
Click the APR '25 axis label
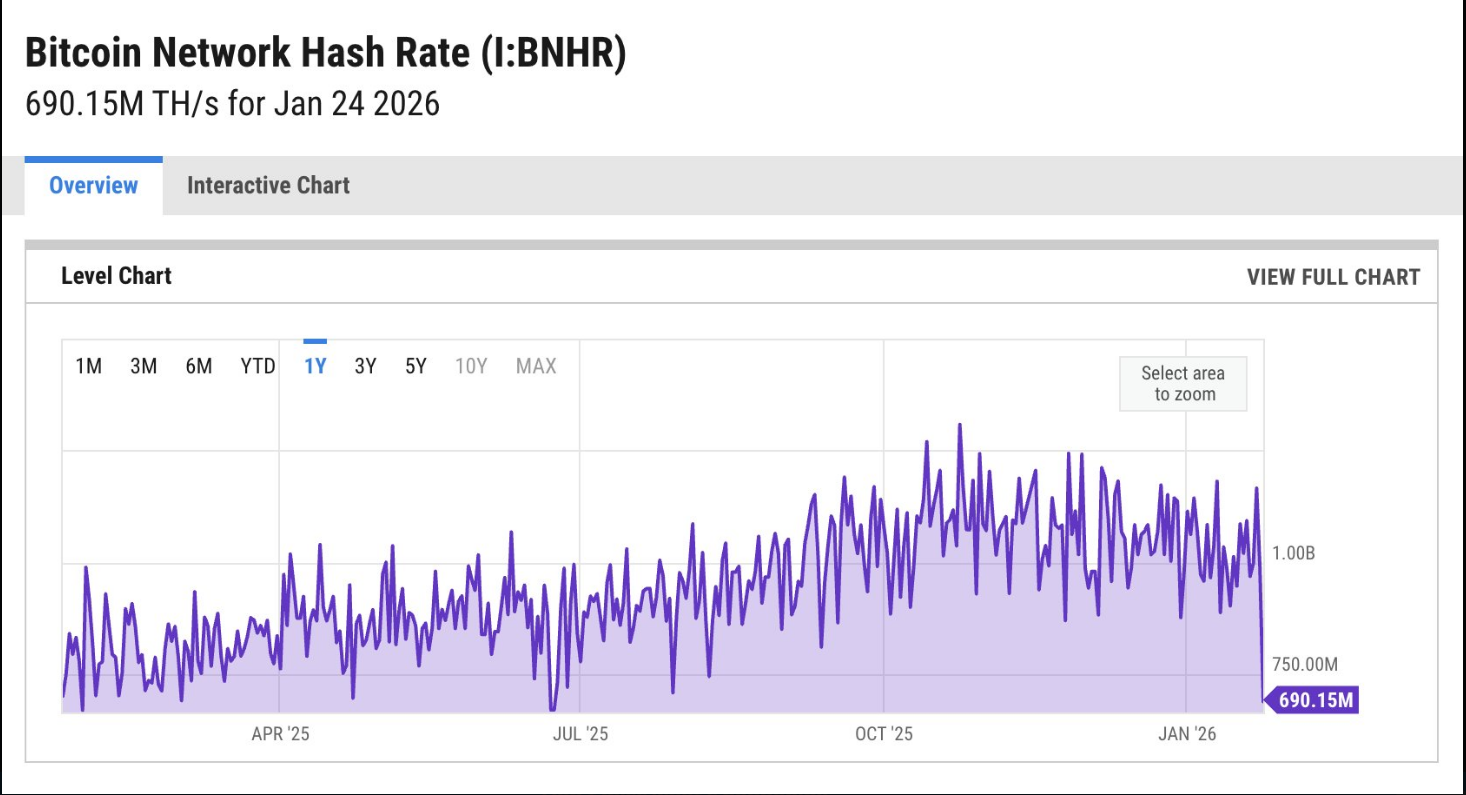(x=280, y=735)
